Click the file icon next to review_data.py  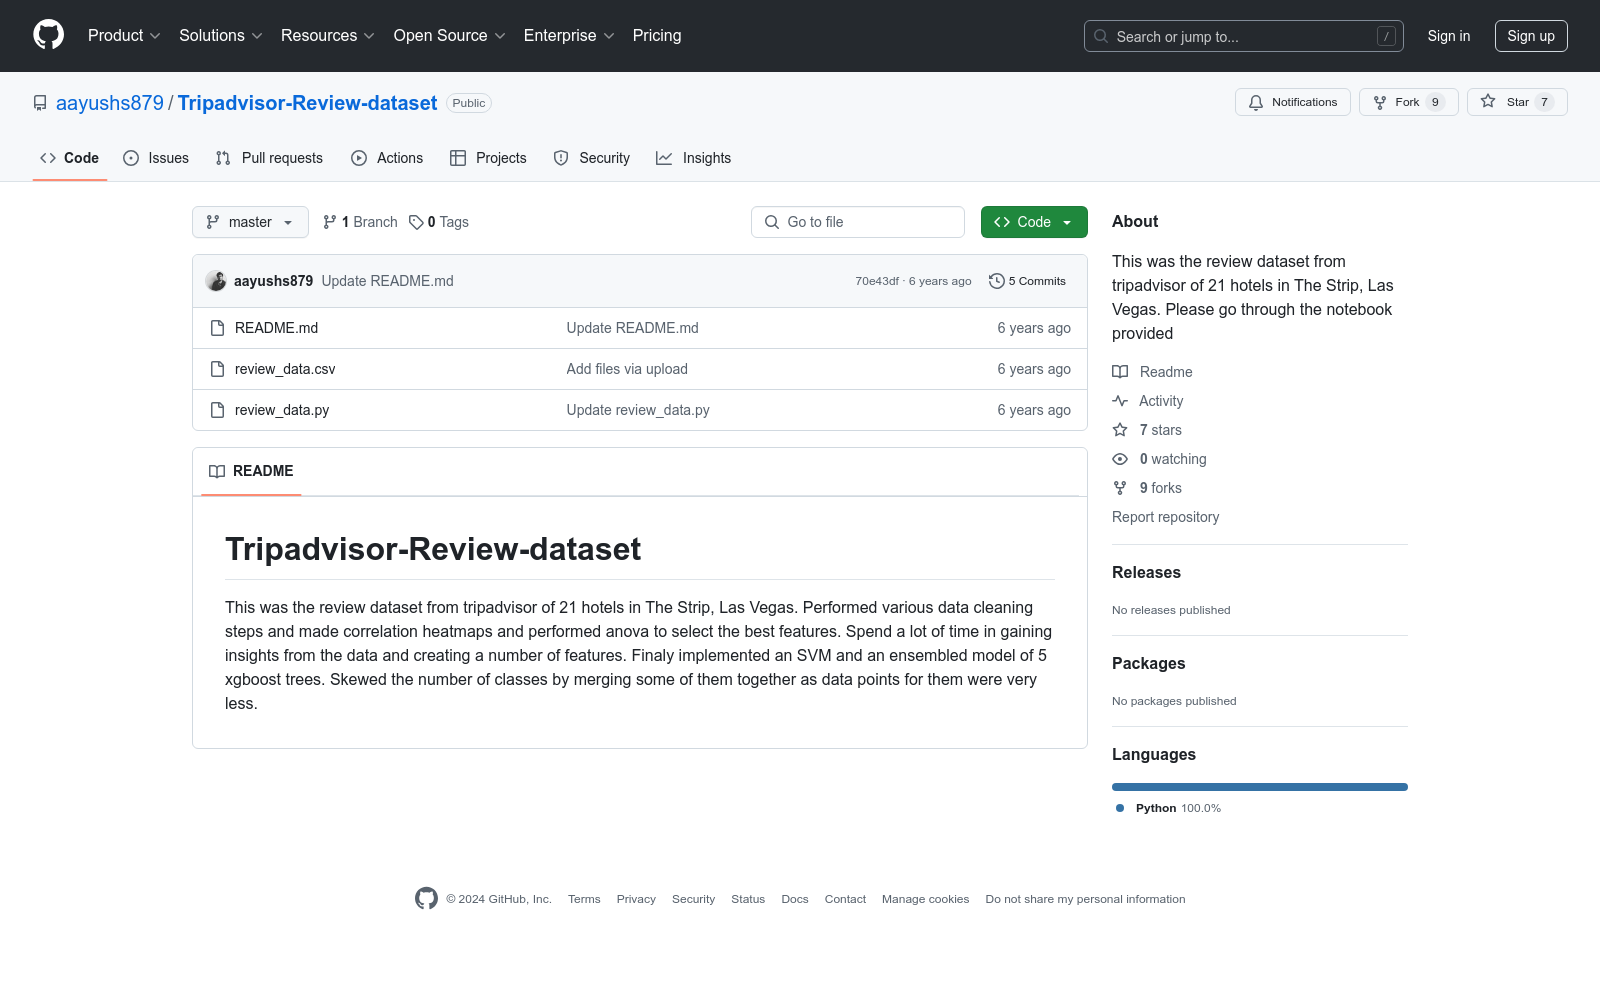[x=217, y=410]
